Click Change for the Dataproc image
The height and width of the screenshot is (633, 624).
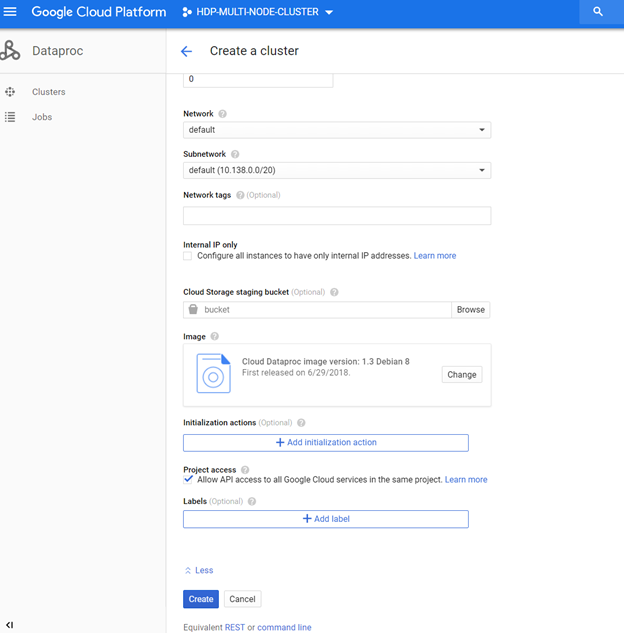pyautogui.click(x=462, y=375)
